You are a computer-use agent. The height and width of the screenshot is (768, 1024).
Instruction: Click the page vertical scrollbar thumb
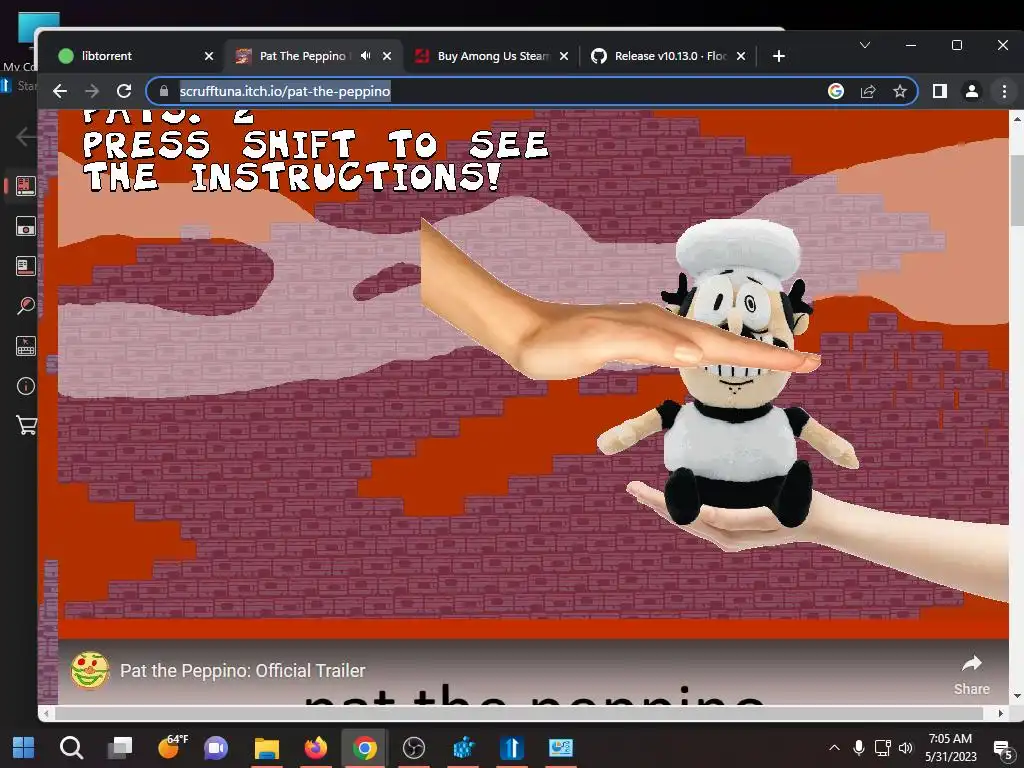(1016, 189)
